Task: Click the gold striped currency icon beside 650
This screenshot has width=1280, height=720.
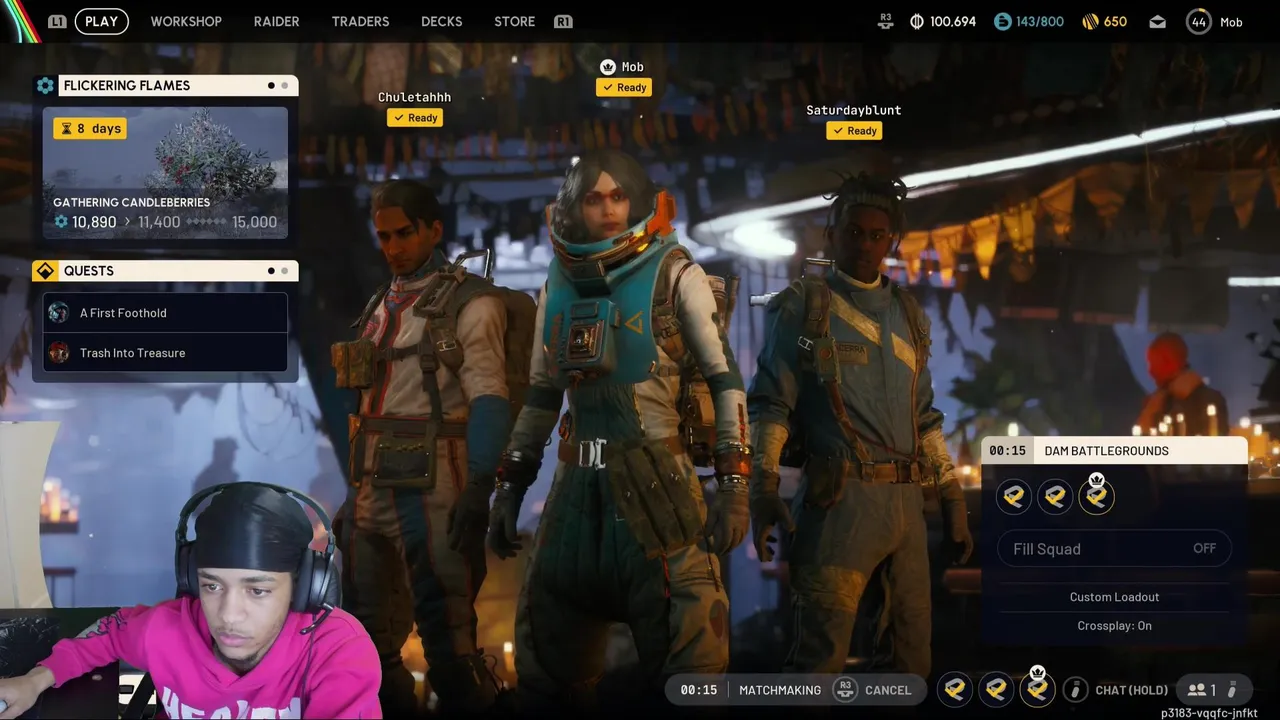Action: [x=1090, y=21]
